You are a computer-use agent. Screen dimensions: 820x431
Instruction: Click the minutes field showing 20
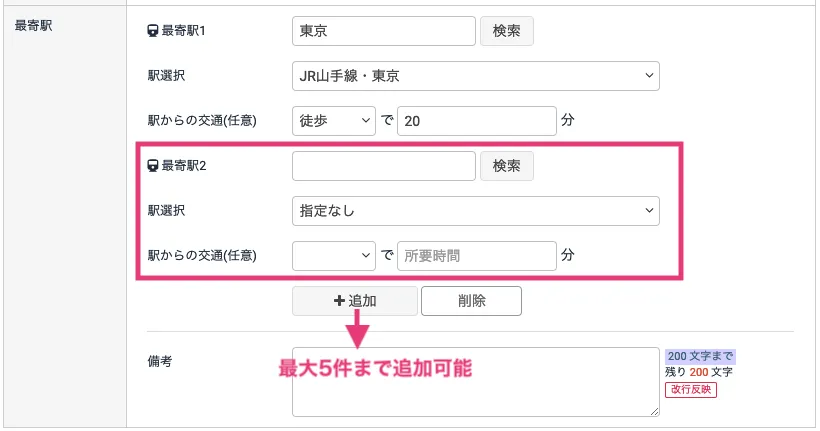[x=476, y=121]
